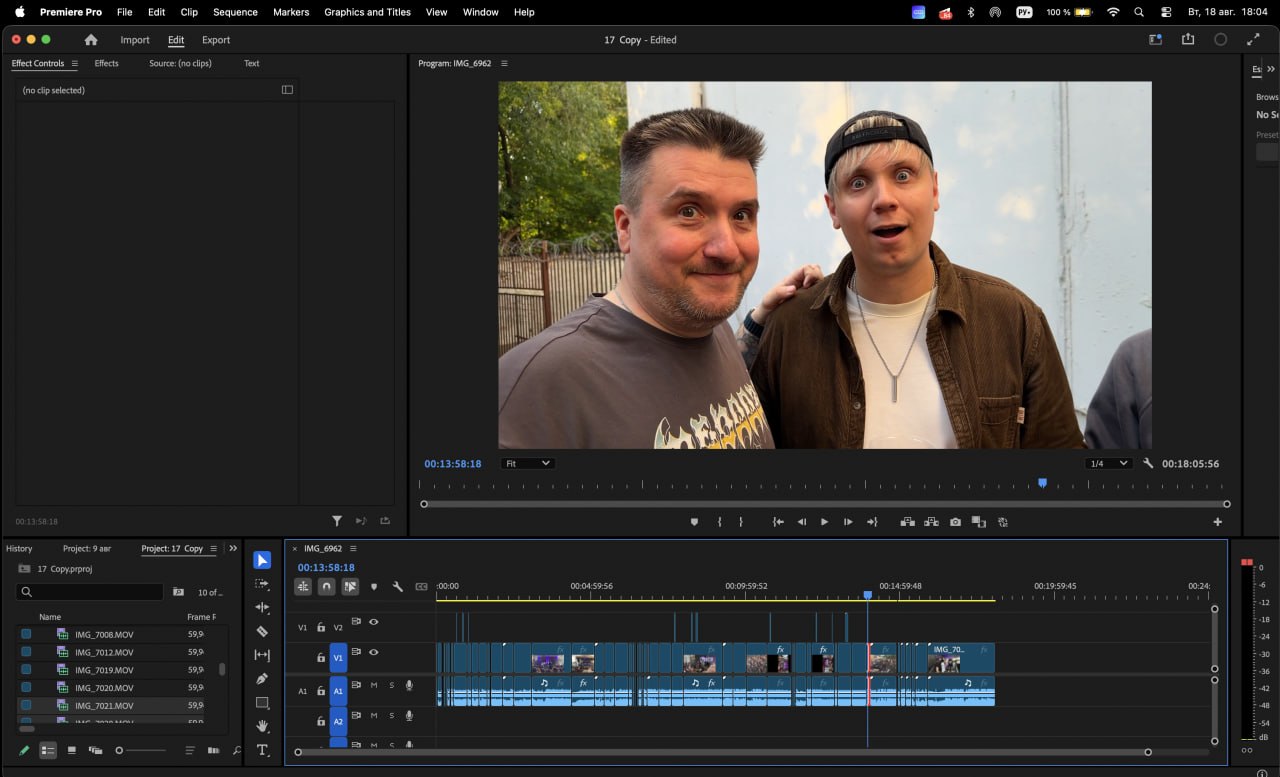Screen dimensions: 1280x777
Task: Add marker in timeline toolbar
Action: click(374, 587)
